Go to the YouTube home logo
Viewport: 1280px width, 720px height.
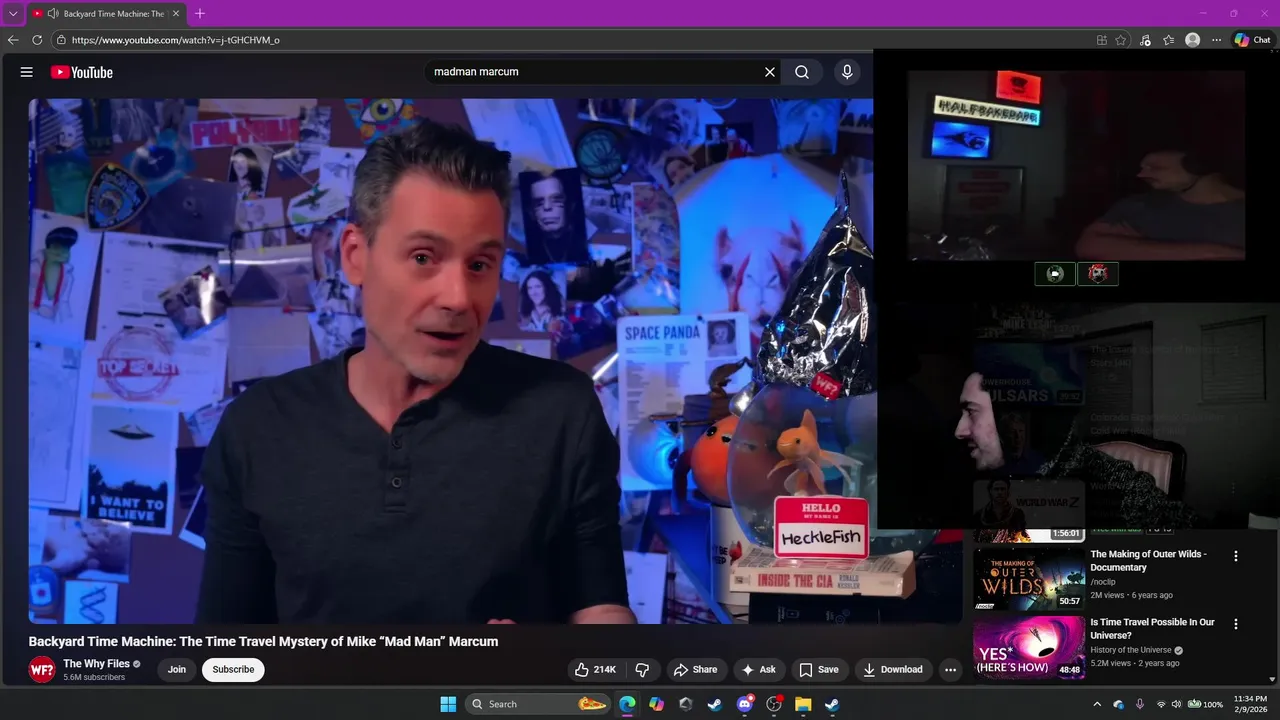point(82,72)
